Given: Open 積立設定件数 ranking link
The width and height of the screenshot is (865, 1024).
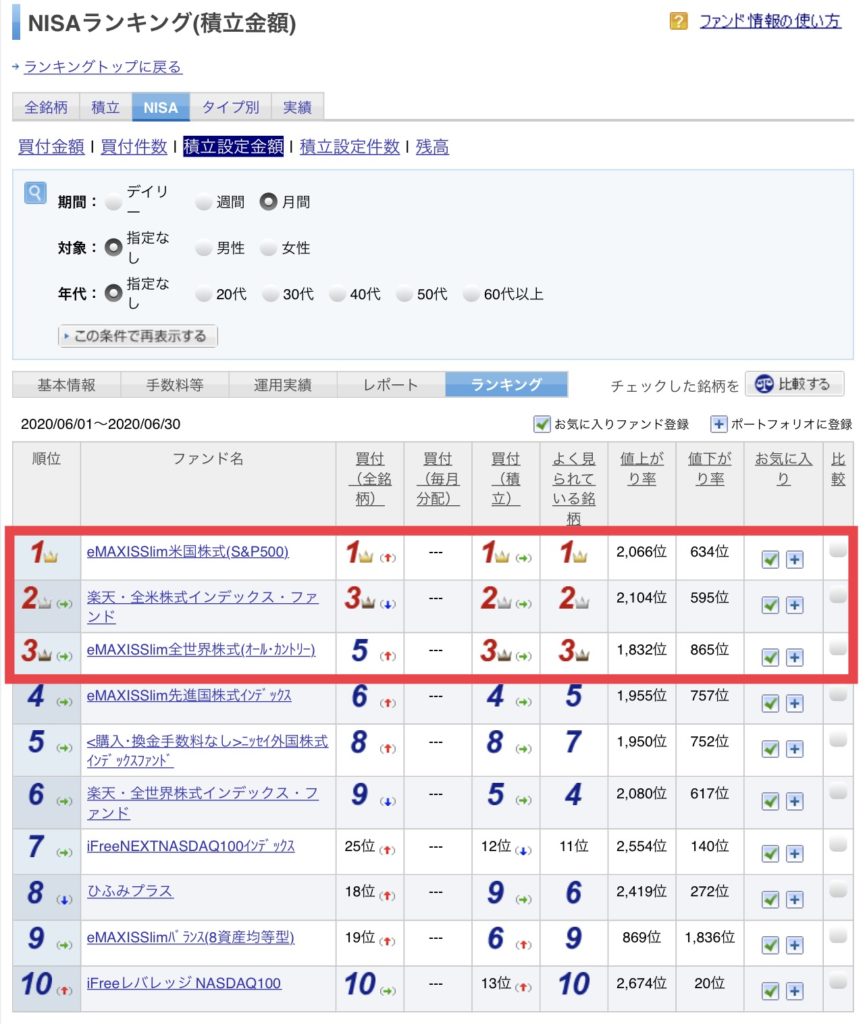Looking at the screenshot, I should (349, 146).
